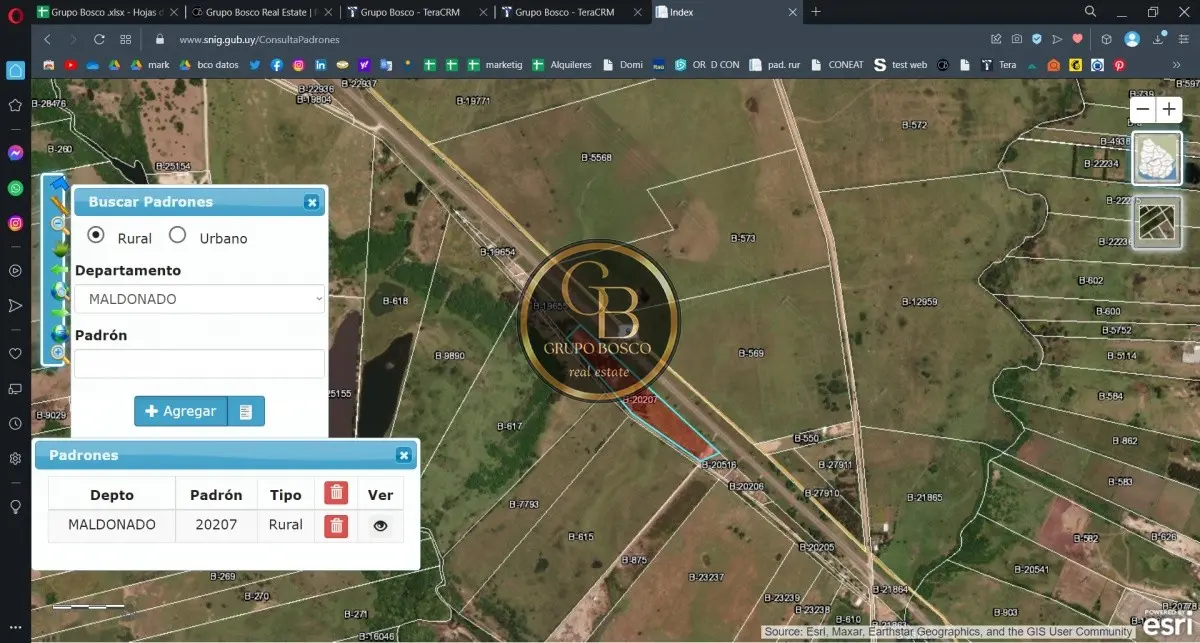The image size is (1200, 643).
Task: Close the Buscar Padrones panel
Action: [x=312, y=202]
